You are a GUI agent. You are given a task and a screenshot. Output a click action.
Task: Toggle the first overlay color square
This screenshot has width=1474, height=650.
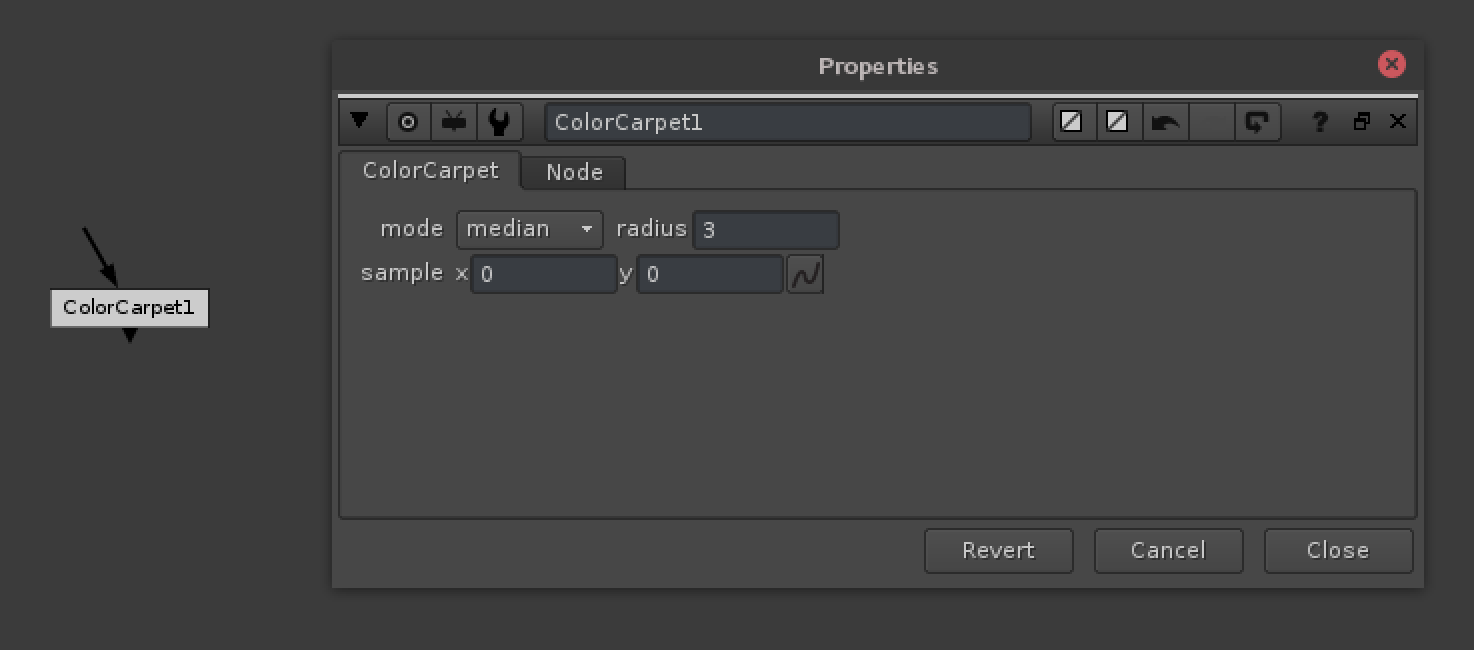(1071, 121)
